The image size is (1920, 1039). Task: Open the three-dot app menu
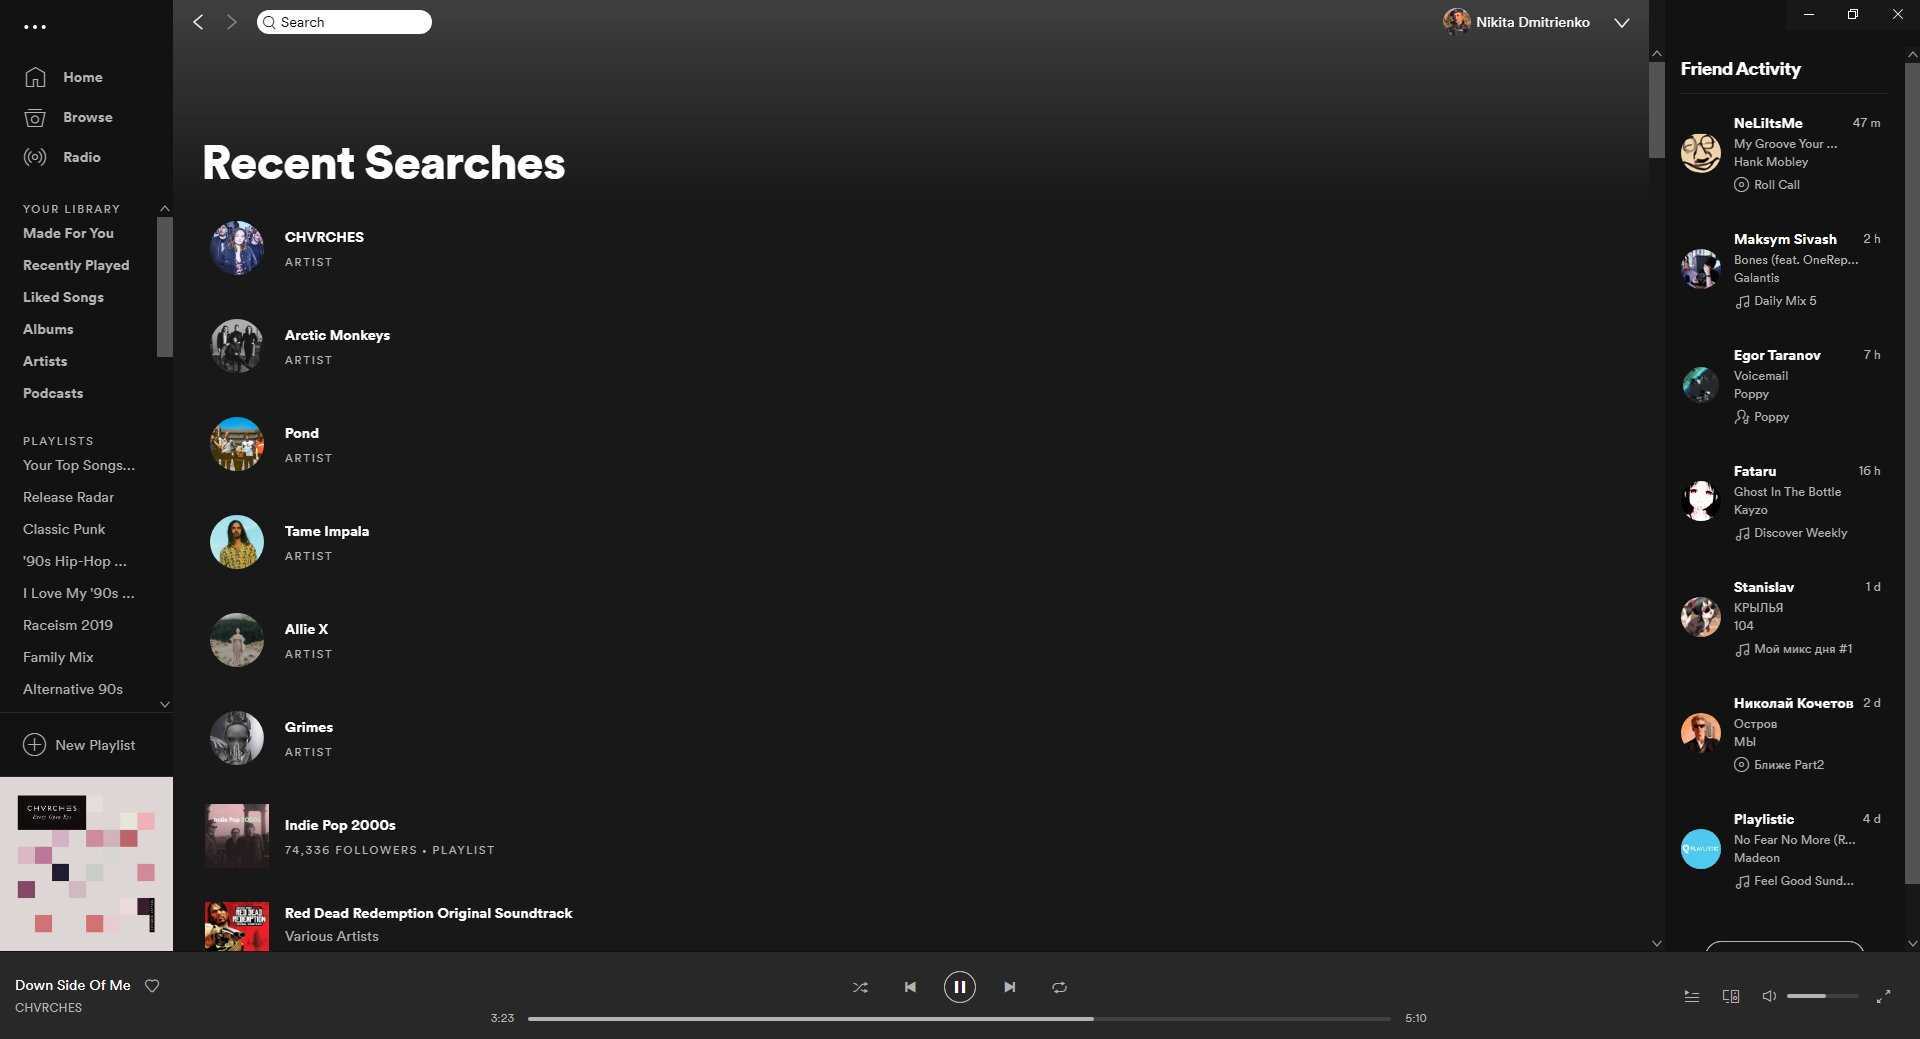coord(35,27)
